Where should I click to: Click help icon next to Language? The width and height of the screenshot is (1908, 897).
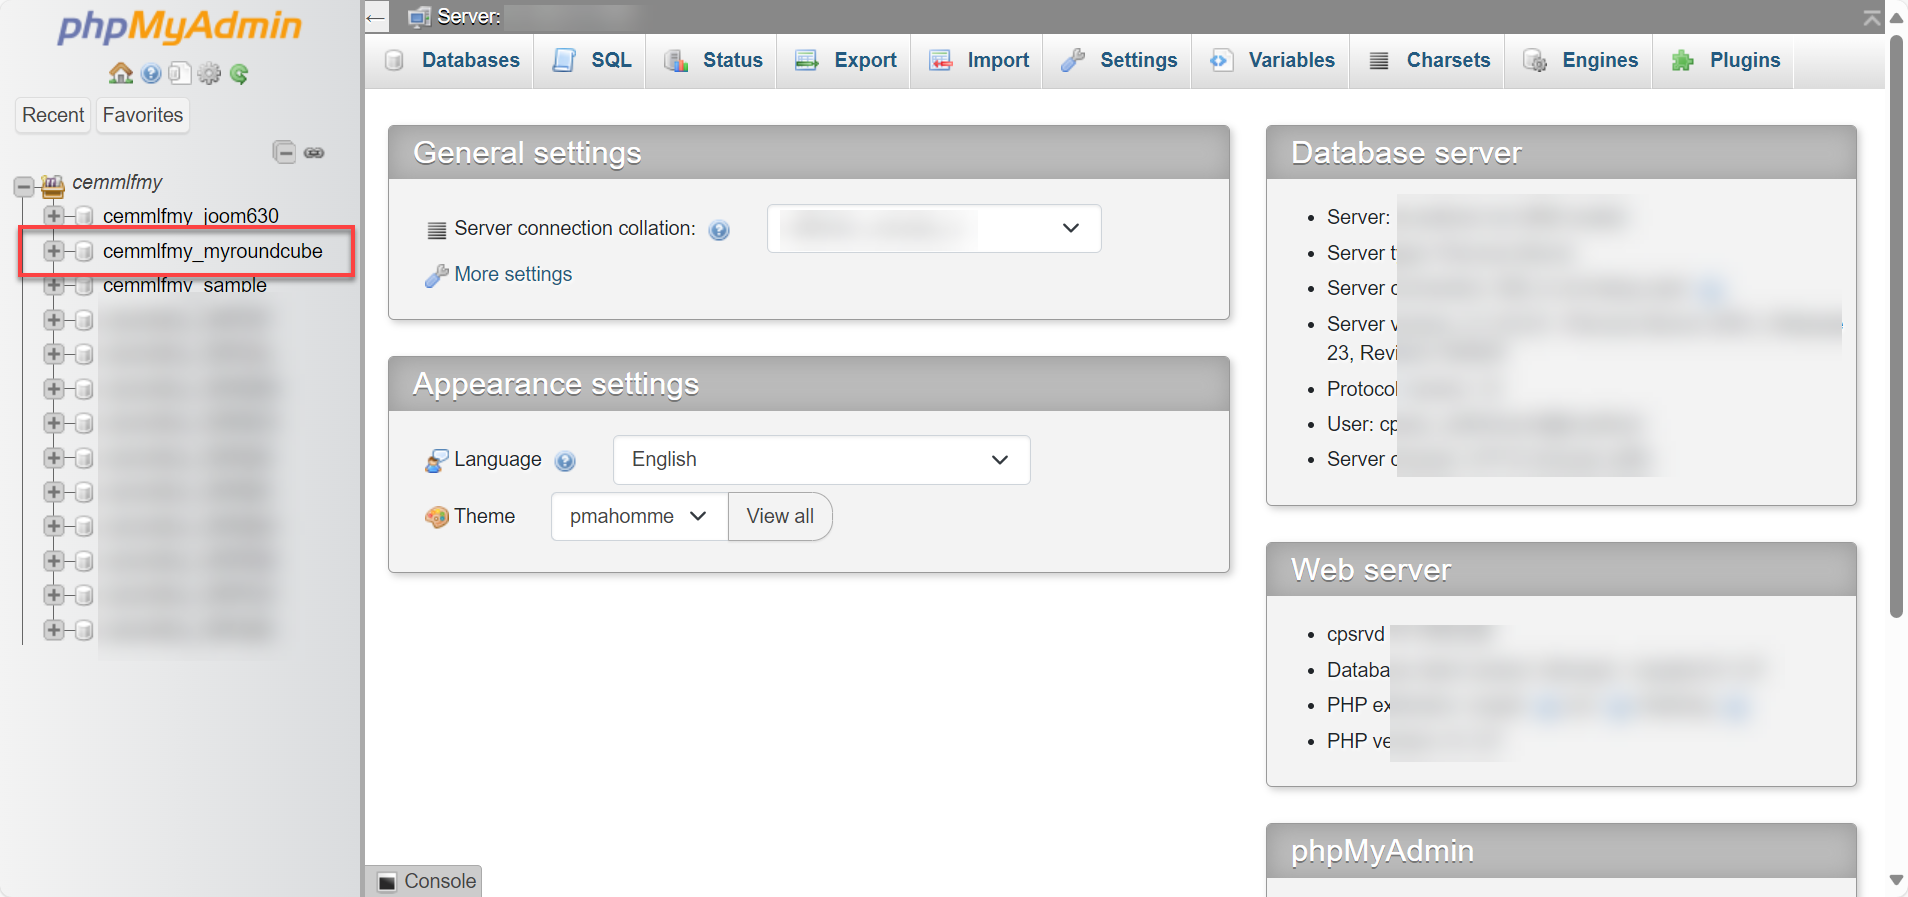point(565,461)
